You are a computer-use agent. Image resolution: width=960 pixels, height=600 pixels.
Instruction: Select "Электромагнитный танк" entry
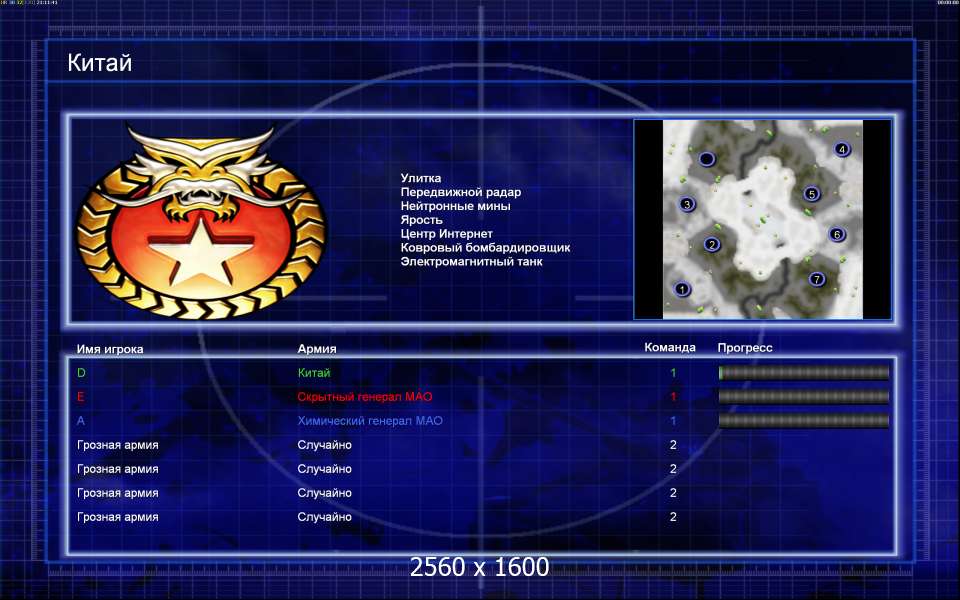(x=471, y=261)
